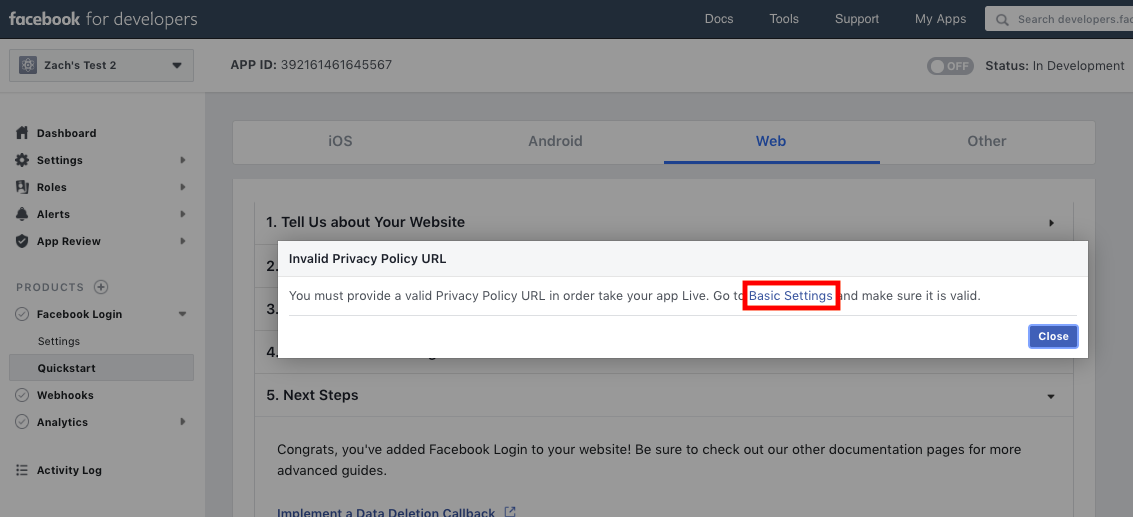Click the Activity Log list icon
The width and height of the screenshot is (1133, 517).
coord(22,470)
